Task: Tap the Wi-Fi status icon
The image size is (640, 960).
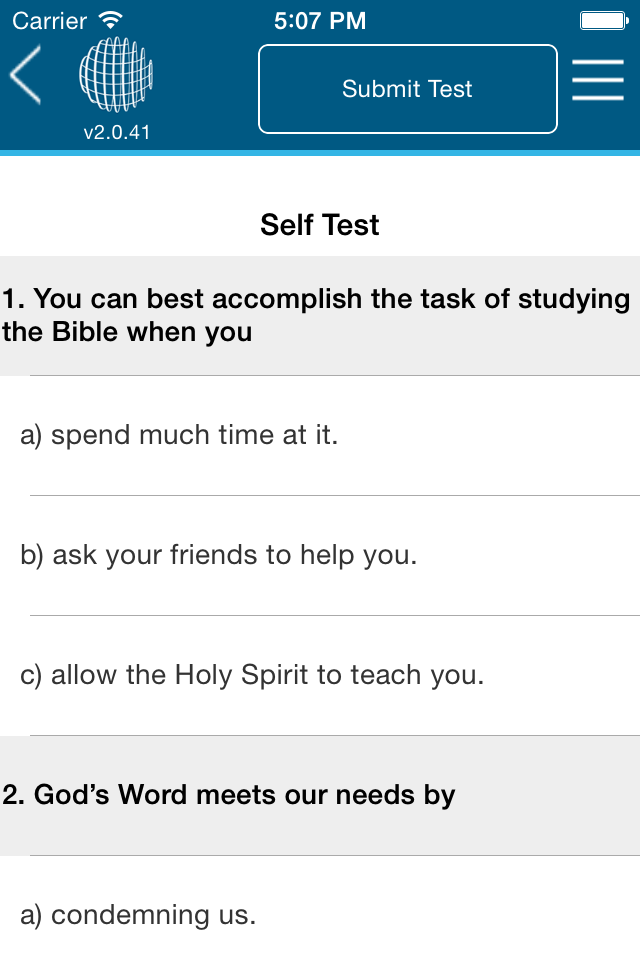Action: pos(111,21)
